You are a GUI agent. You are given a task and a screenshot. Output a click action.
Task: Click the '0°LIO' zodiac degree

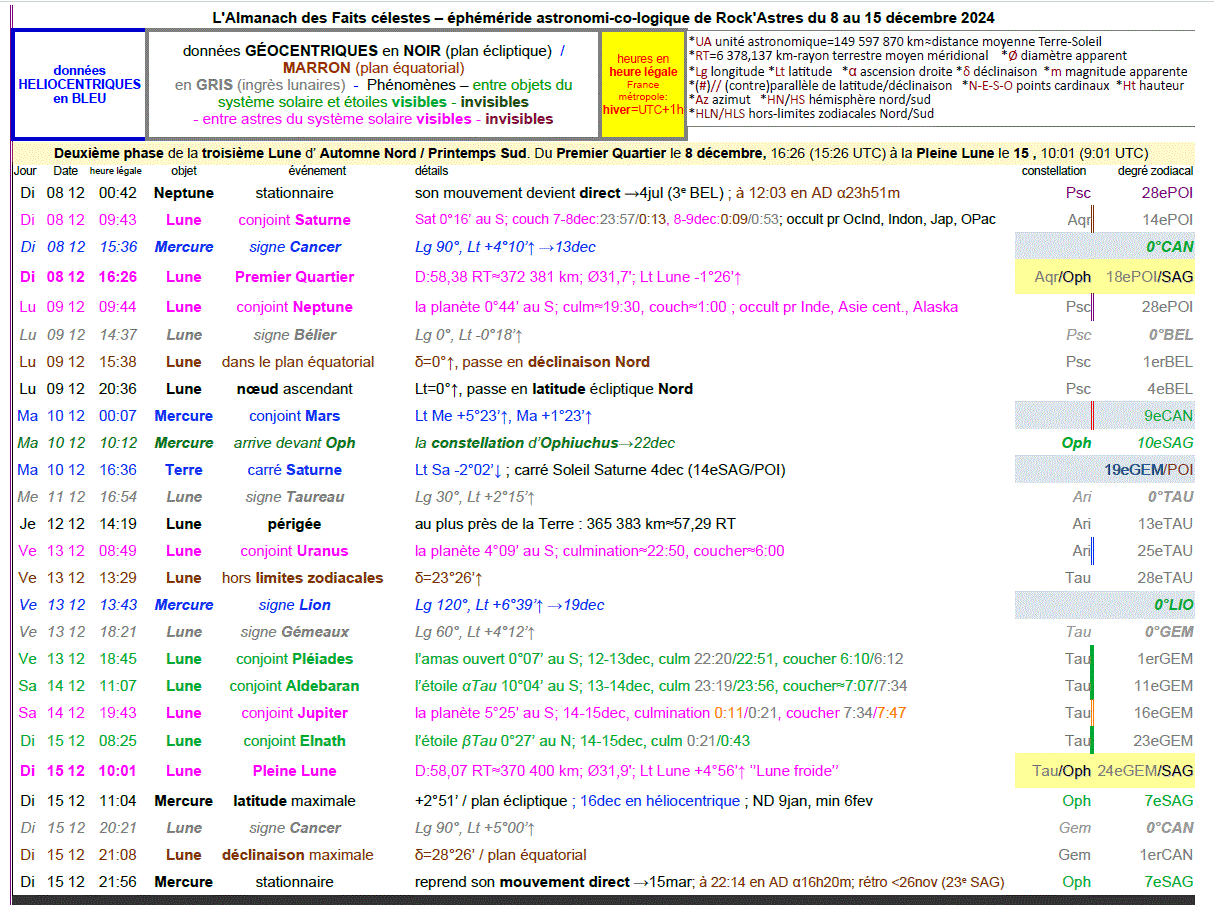point(1174,605)
